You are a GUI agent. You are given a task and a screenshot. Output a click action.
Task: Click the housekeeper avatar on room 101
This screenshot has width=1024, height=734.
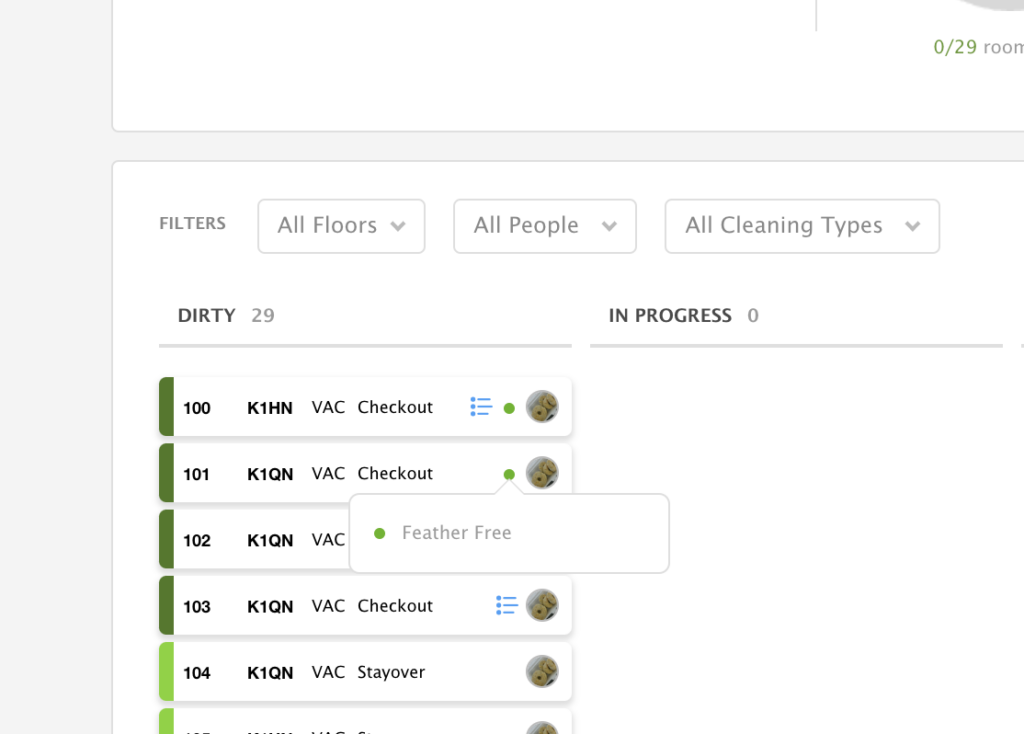(x=542, y=473)
